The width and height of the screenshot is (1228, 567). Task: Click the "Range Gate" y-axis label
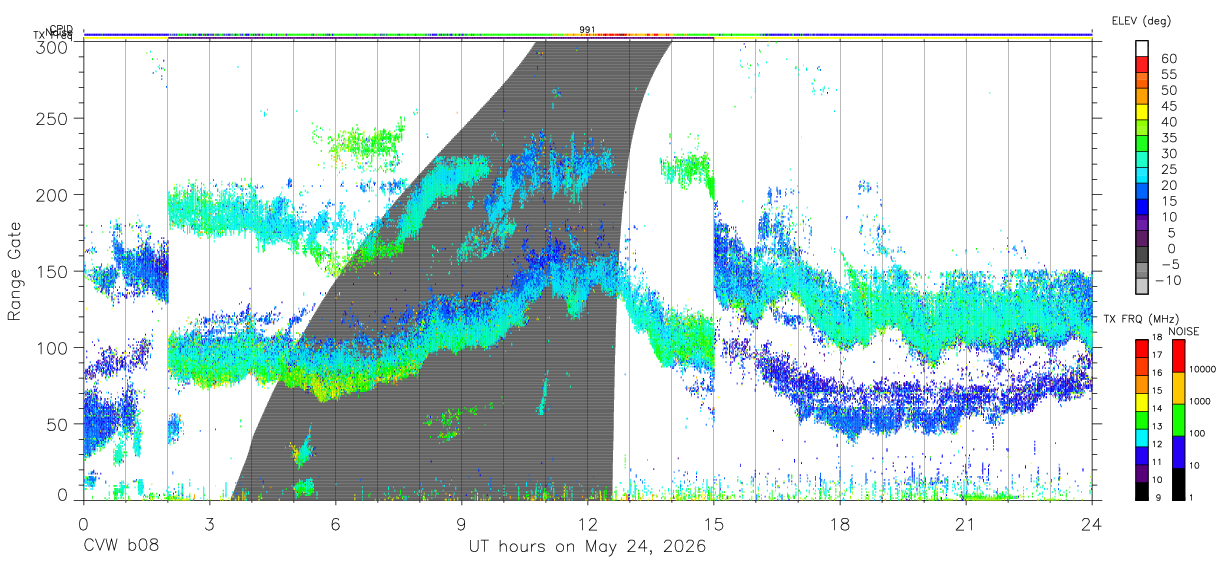(15, 271)
